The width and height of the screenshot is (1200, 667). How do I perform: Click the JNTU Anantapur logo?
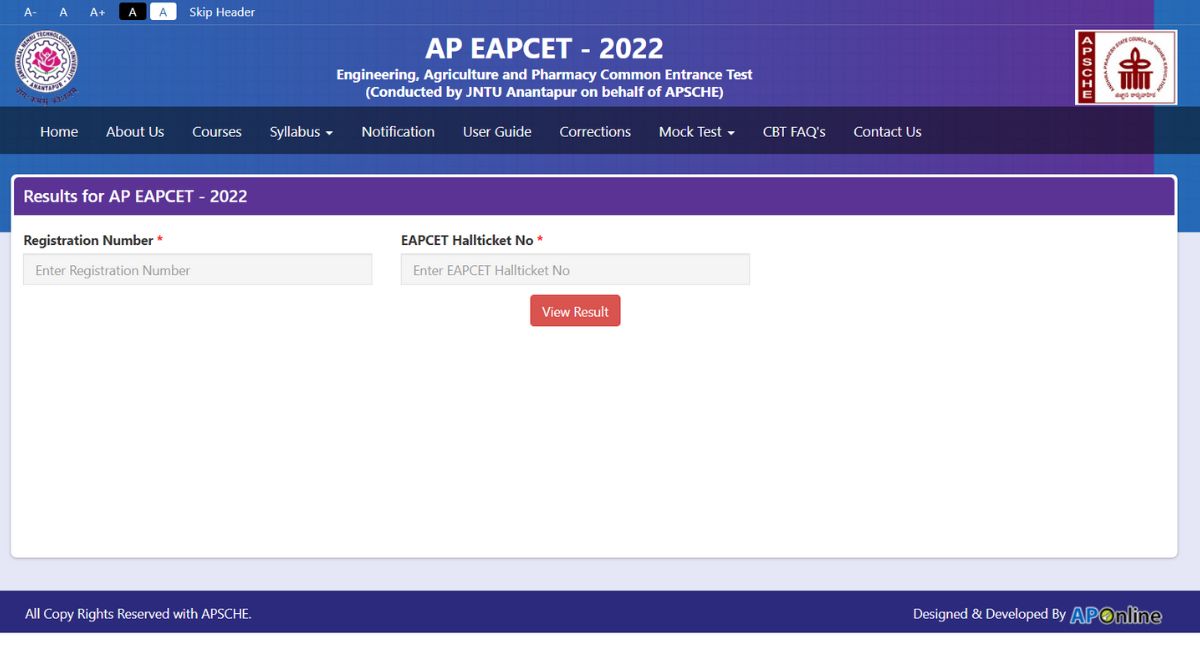[x=47, y=67]
